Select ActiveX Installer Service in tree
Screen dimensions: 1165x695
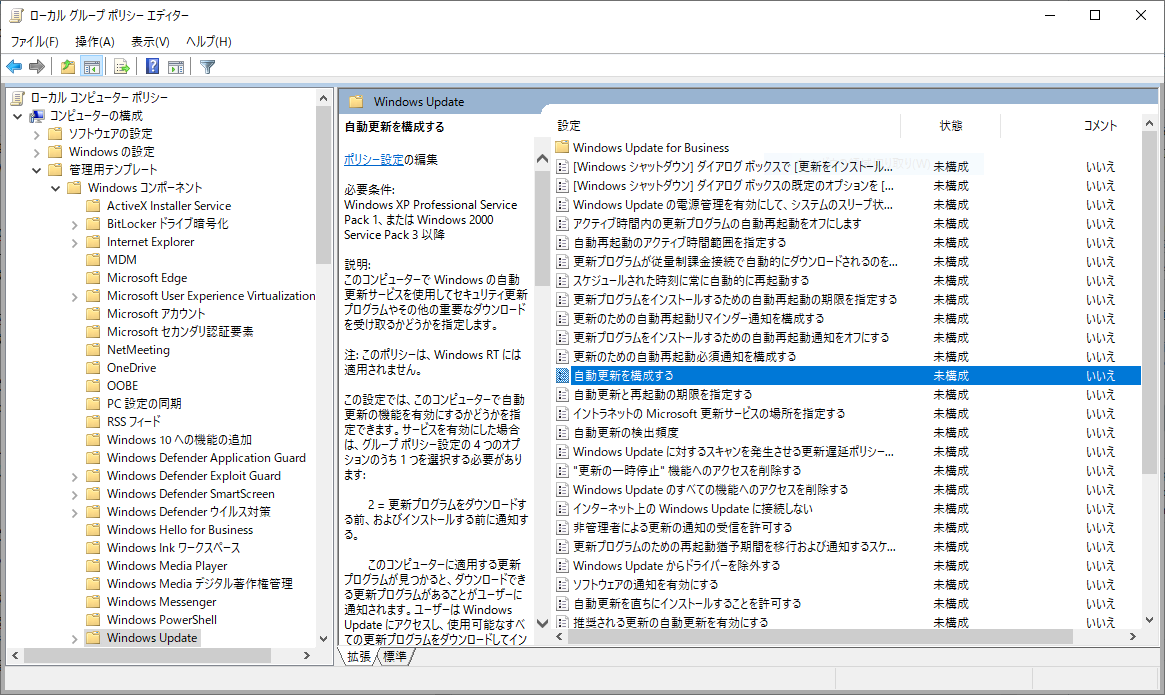pos(169,206)
